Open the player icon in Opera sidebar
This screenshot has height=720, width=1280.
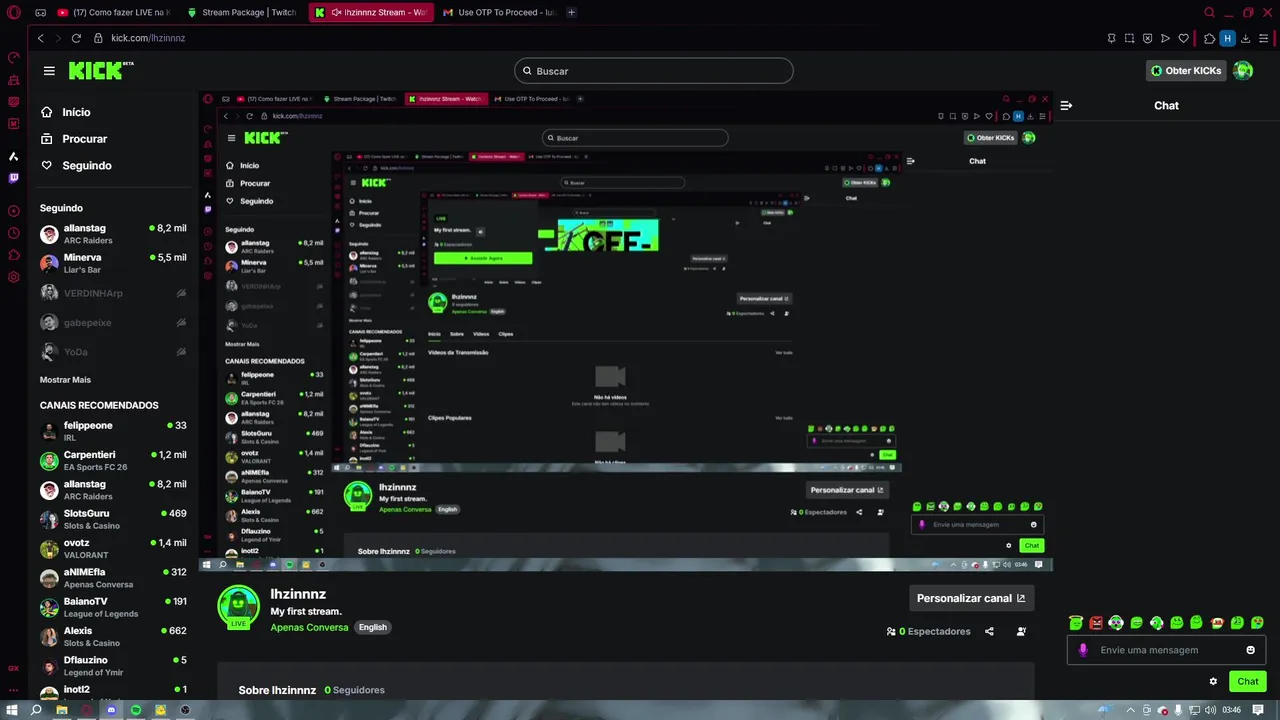[x=13, y=211]
